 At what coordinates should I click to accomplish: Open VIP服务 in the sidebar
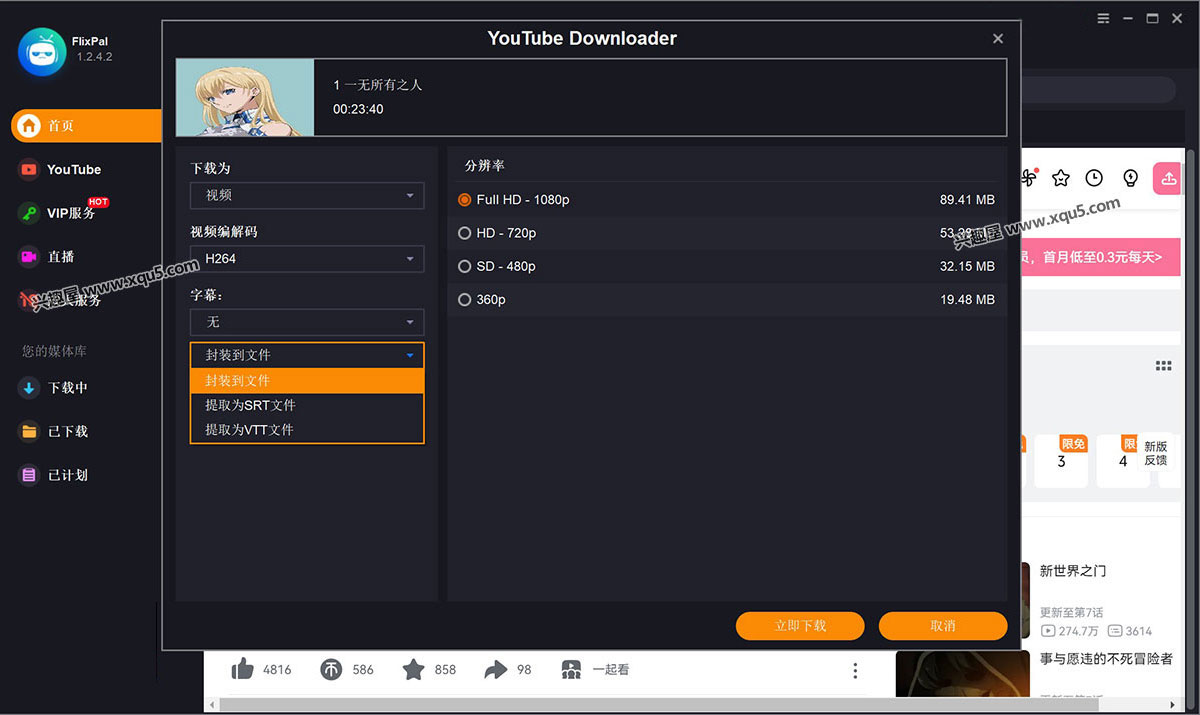coord(71,213)
